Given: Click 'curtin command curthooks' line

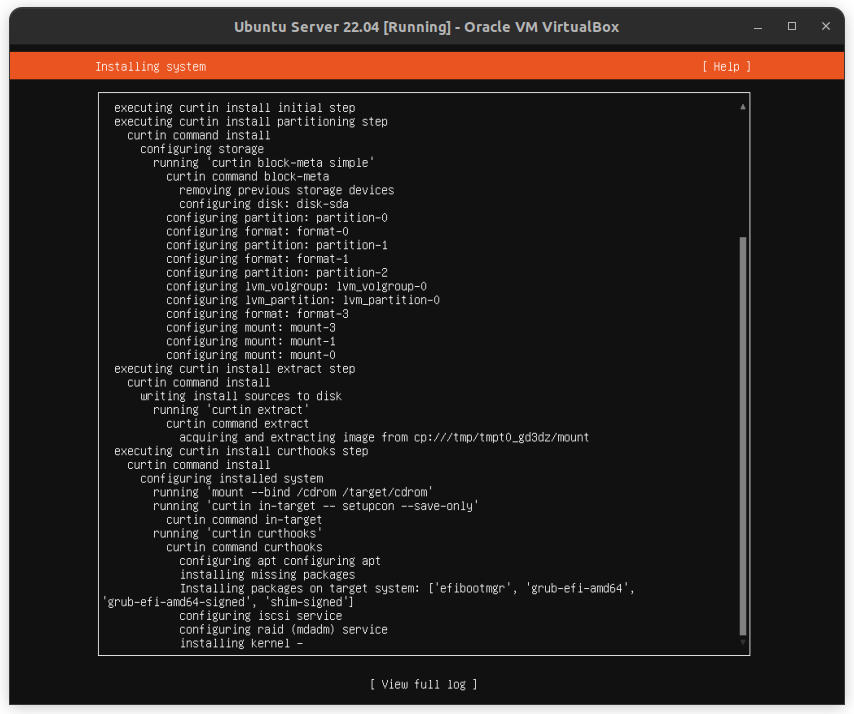Looking at the screenshot, I should point(244,547).
